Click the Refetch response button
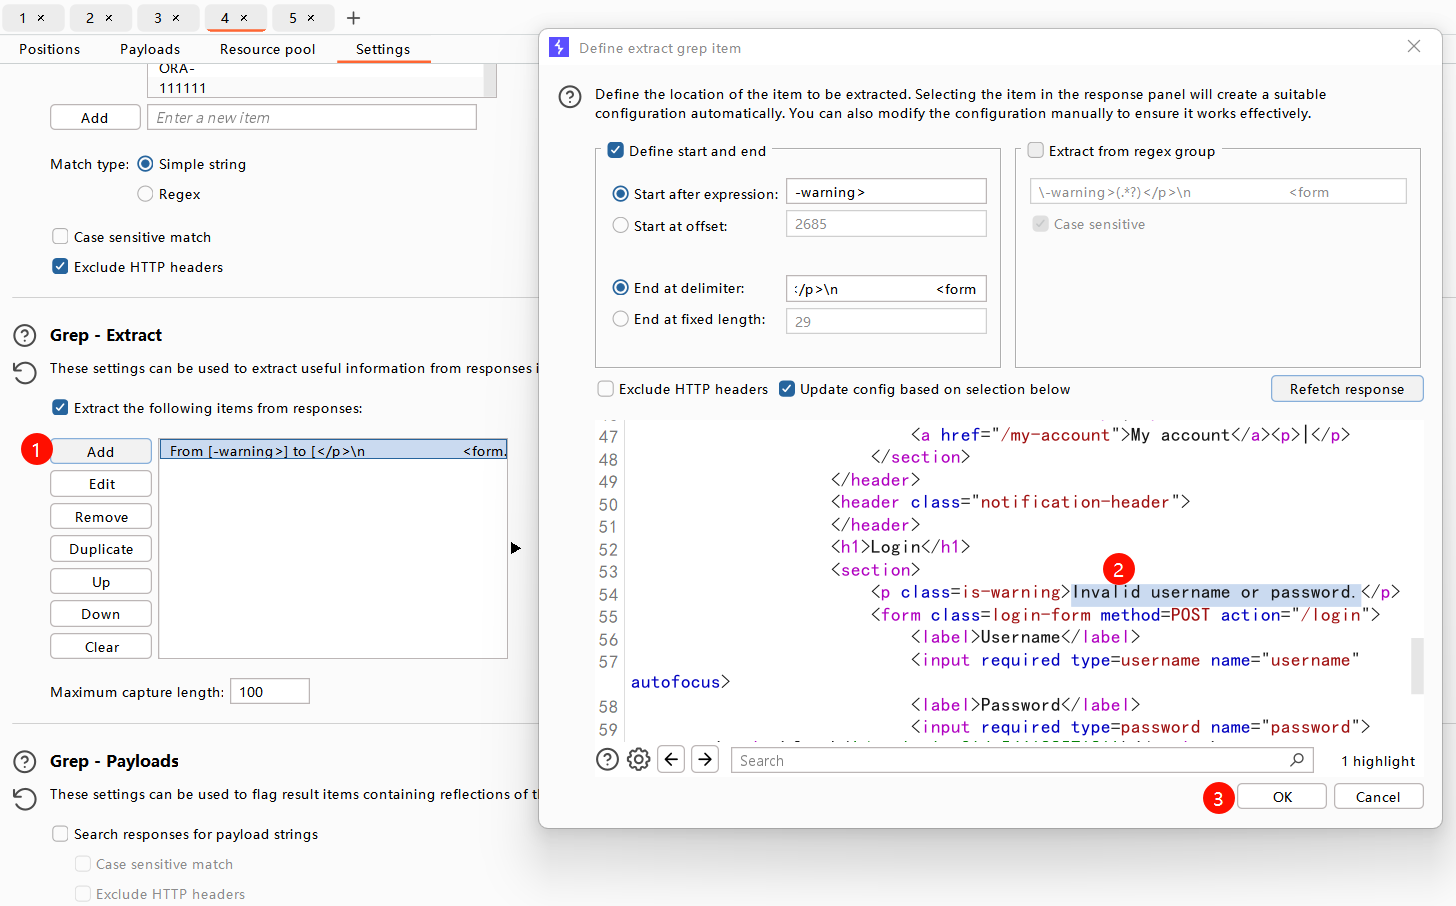The height and width of the screenshot is (906, 1456). tap(1346, 389)
